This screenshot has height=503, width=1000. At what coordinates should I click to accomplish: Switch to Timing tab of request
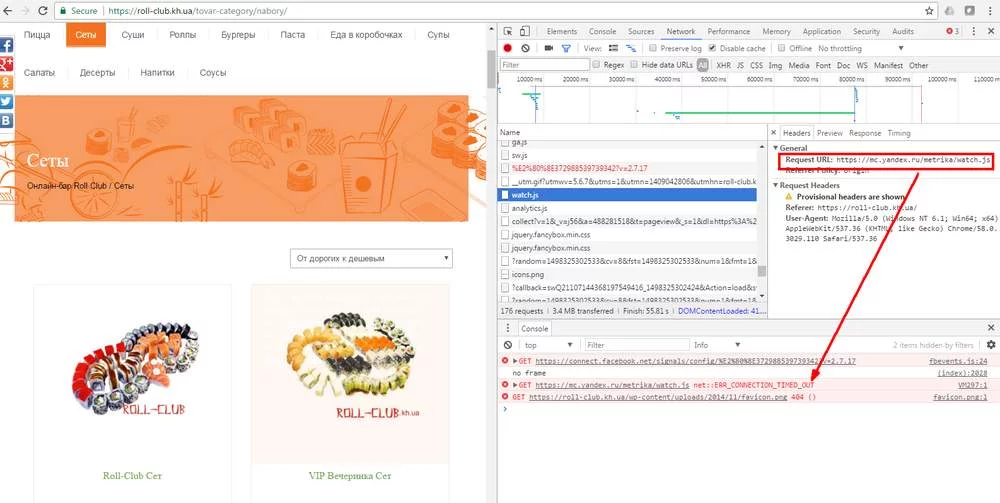click(899, 133)
